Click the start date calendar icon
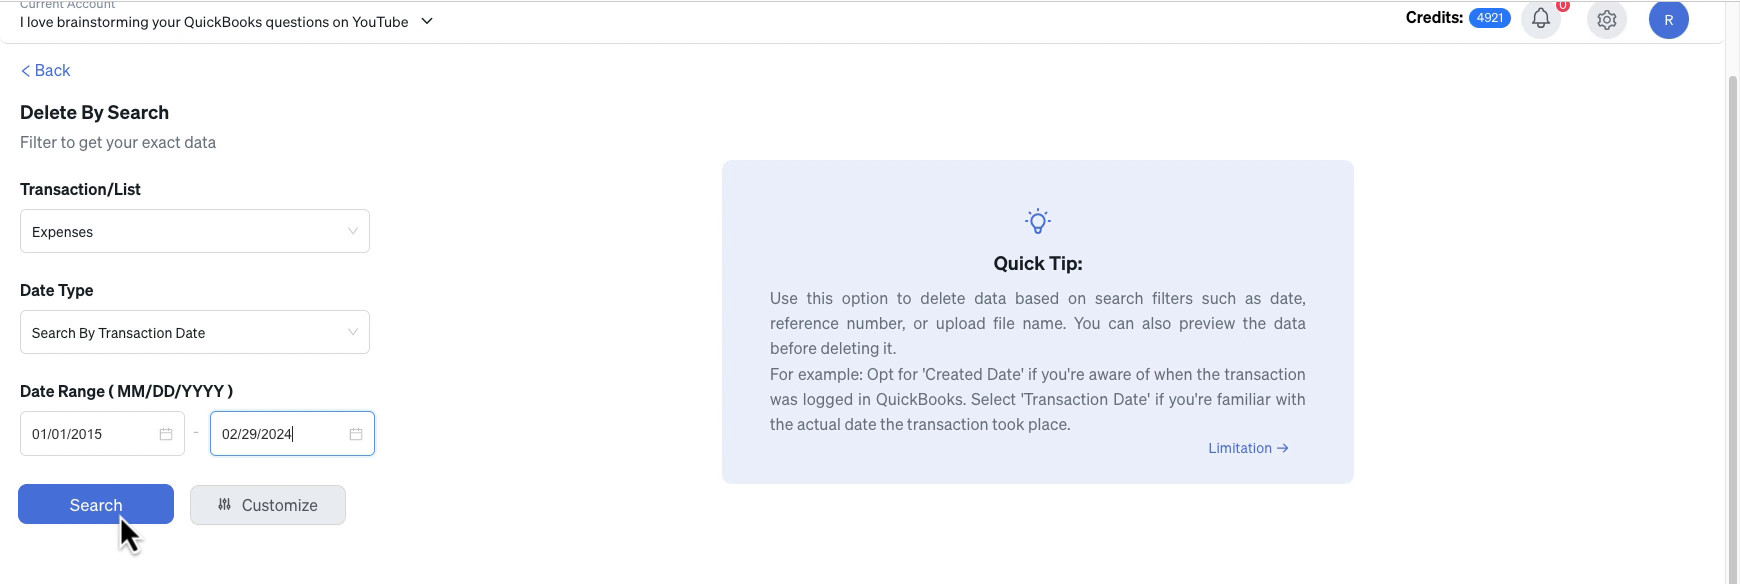The image size is (1740, 584). tap(166, 434)
